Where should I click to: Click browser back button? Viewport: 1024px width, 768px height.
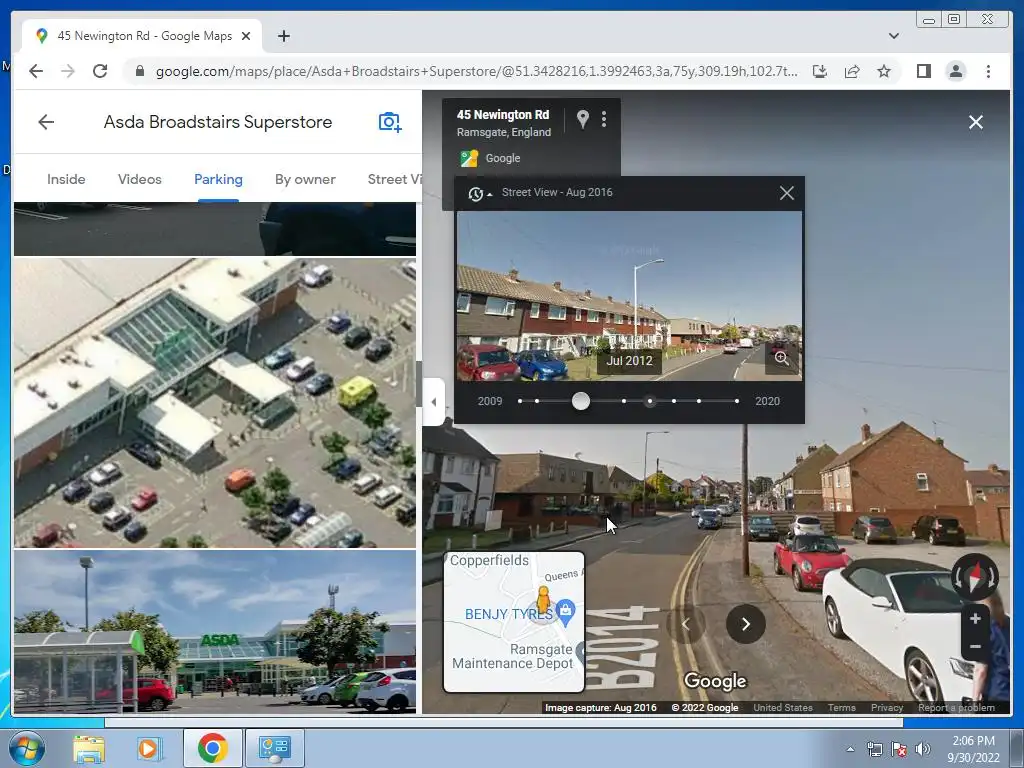click(36, 71)
